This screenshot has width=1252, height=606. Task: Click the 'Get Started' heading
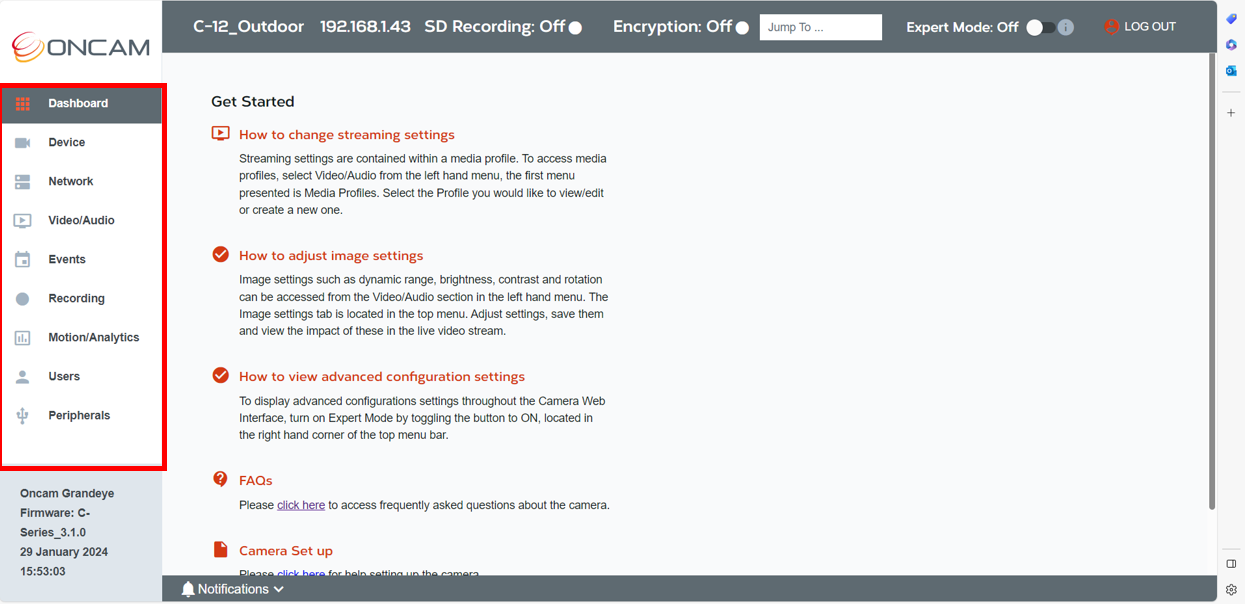click(x=253, y=102)
